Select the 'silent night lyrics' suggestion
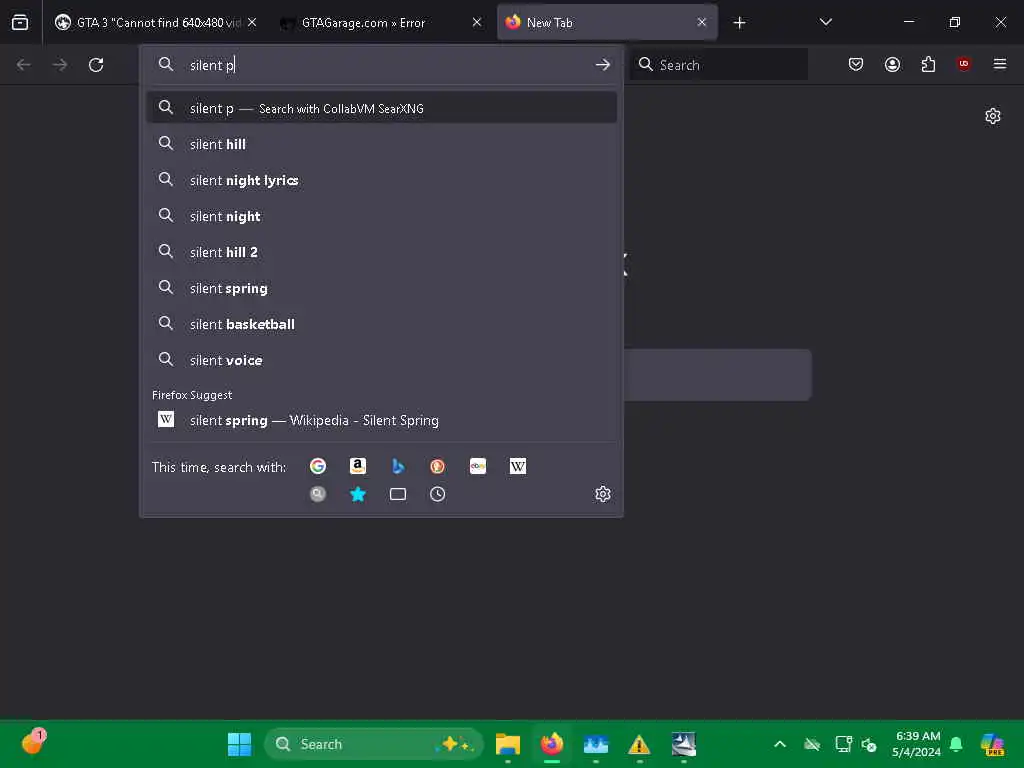Image resolution: width=1024 pixels, height=768 pixels. 381,180
